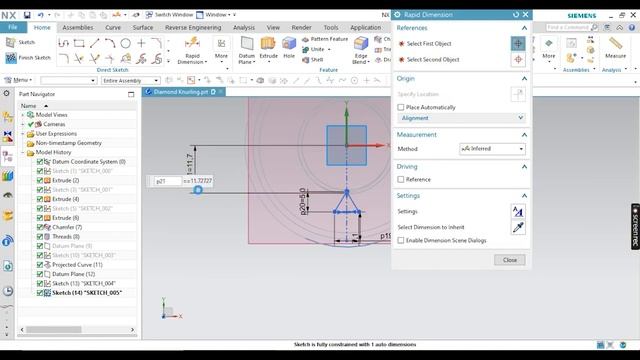Click the Unite command

coord(313,49)
